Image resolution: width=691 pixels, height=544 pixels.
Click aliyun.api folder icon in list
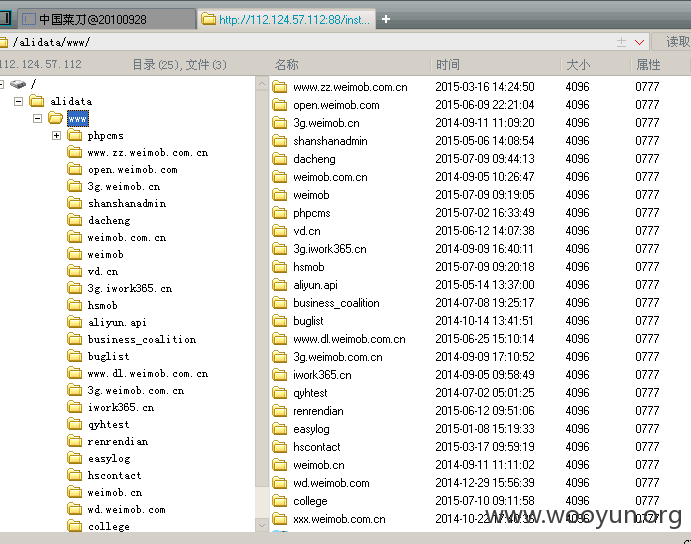coord(280,284)
